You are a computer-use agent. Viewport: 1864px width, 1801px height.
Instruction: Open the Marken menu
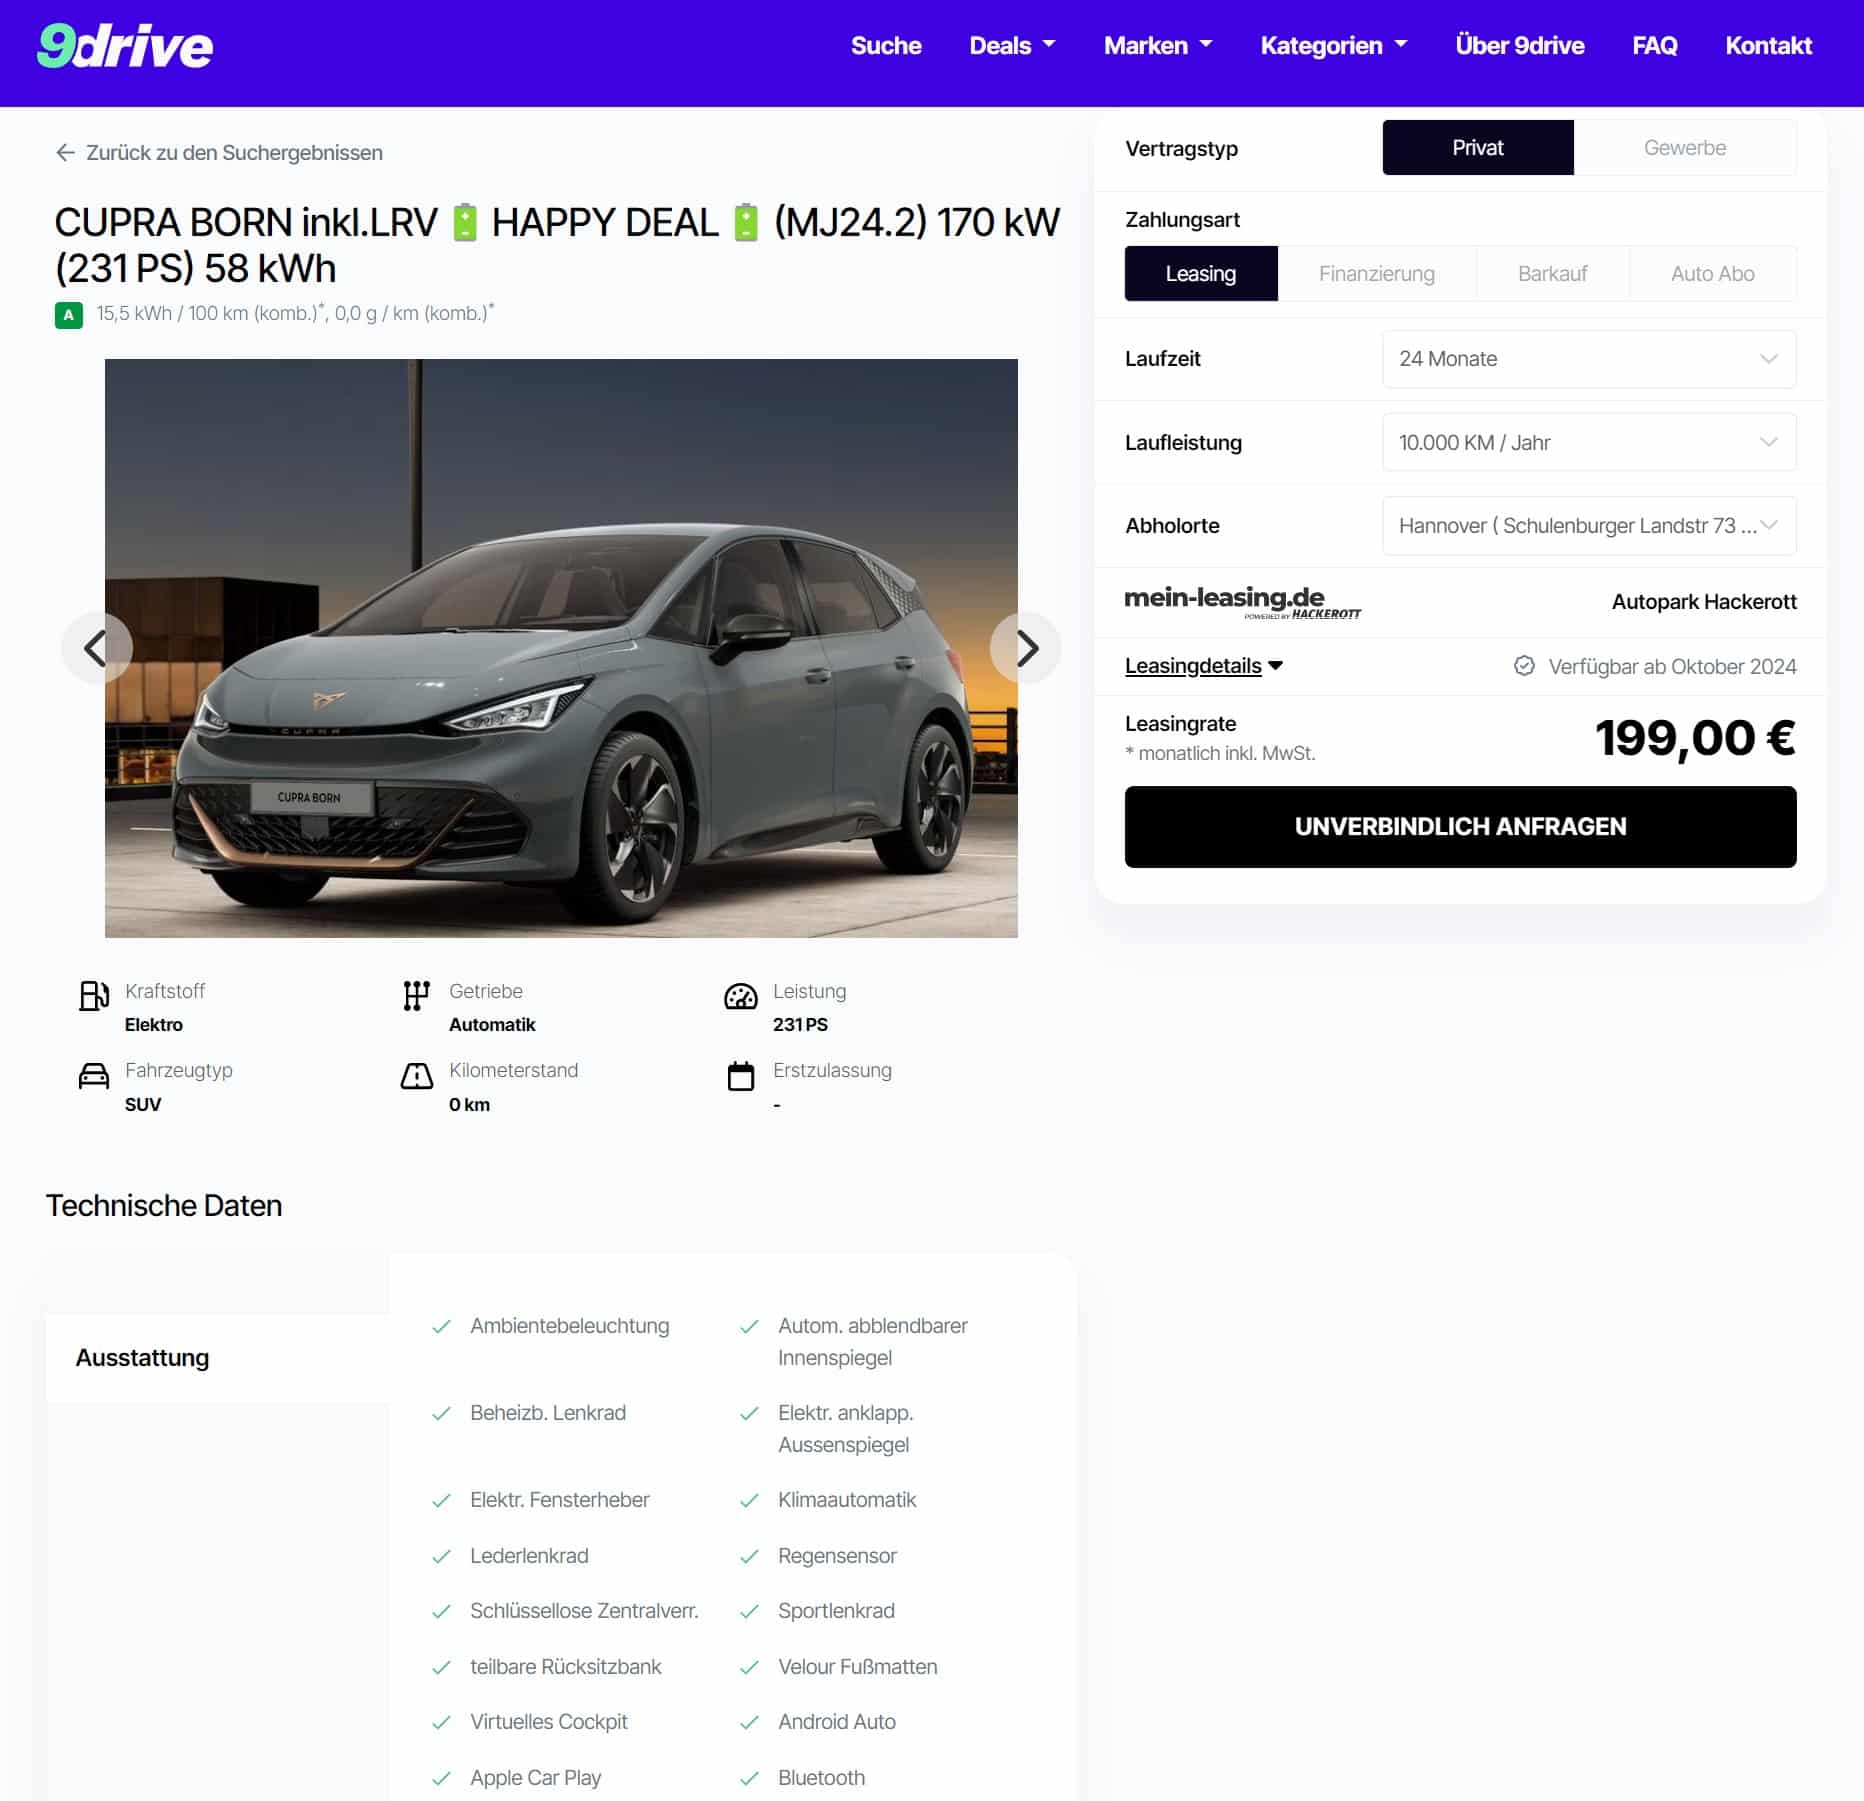coord(1158,46)
